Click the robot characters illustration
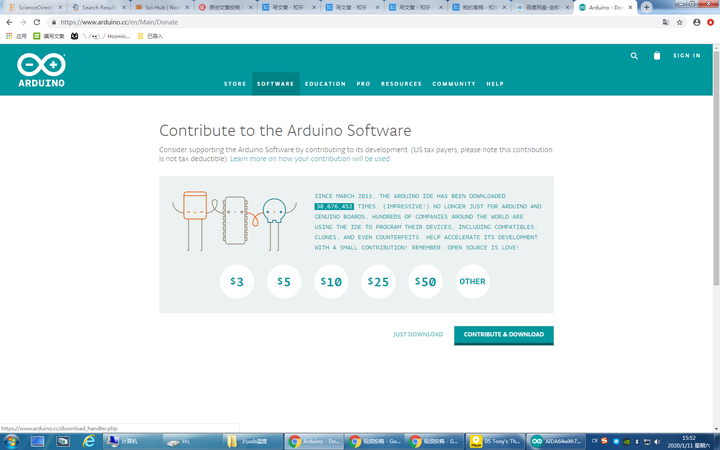The height and width of the screenshot is (450, 720). point(235,221)
